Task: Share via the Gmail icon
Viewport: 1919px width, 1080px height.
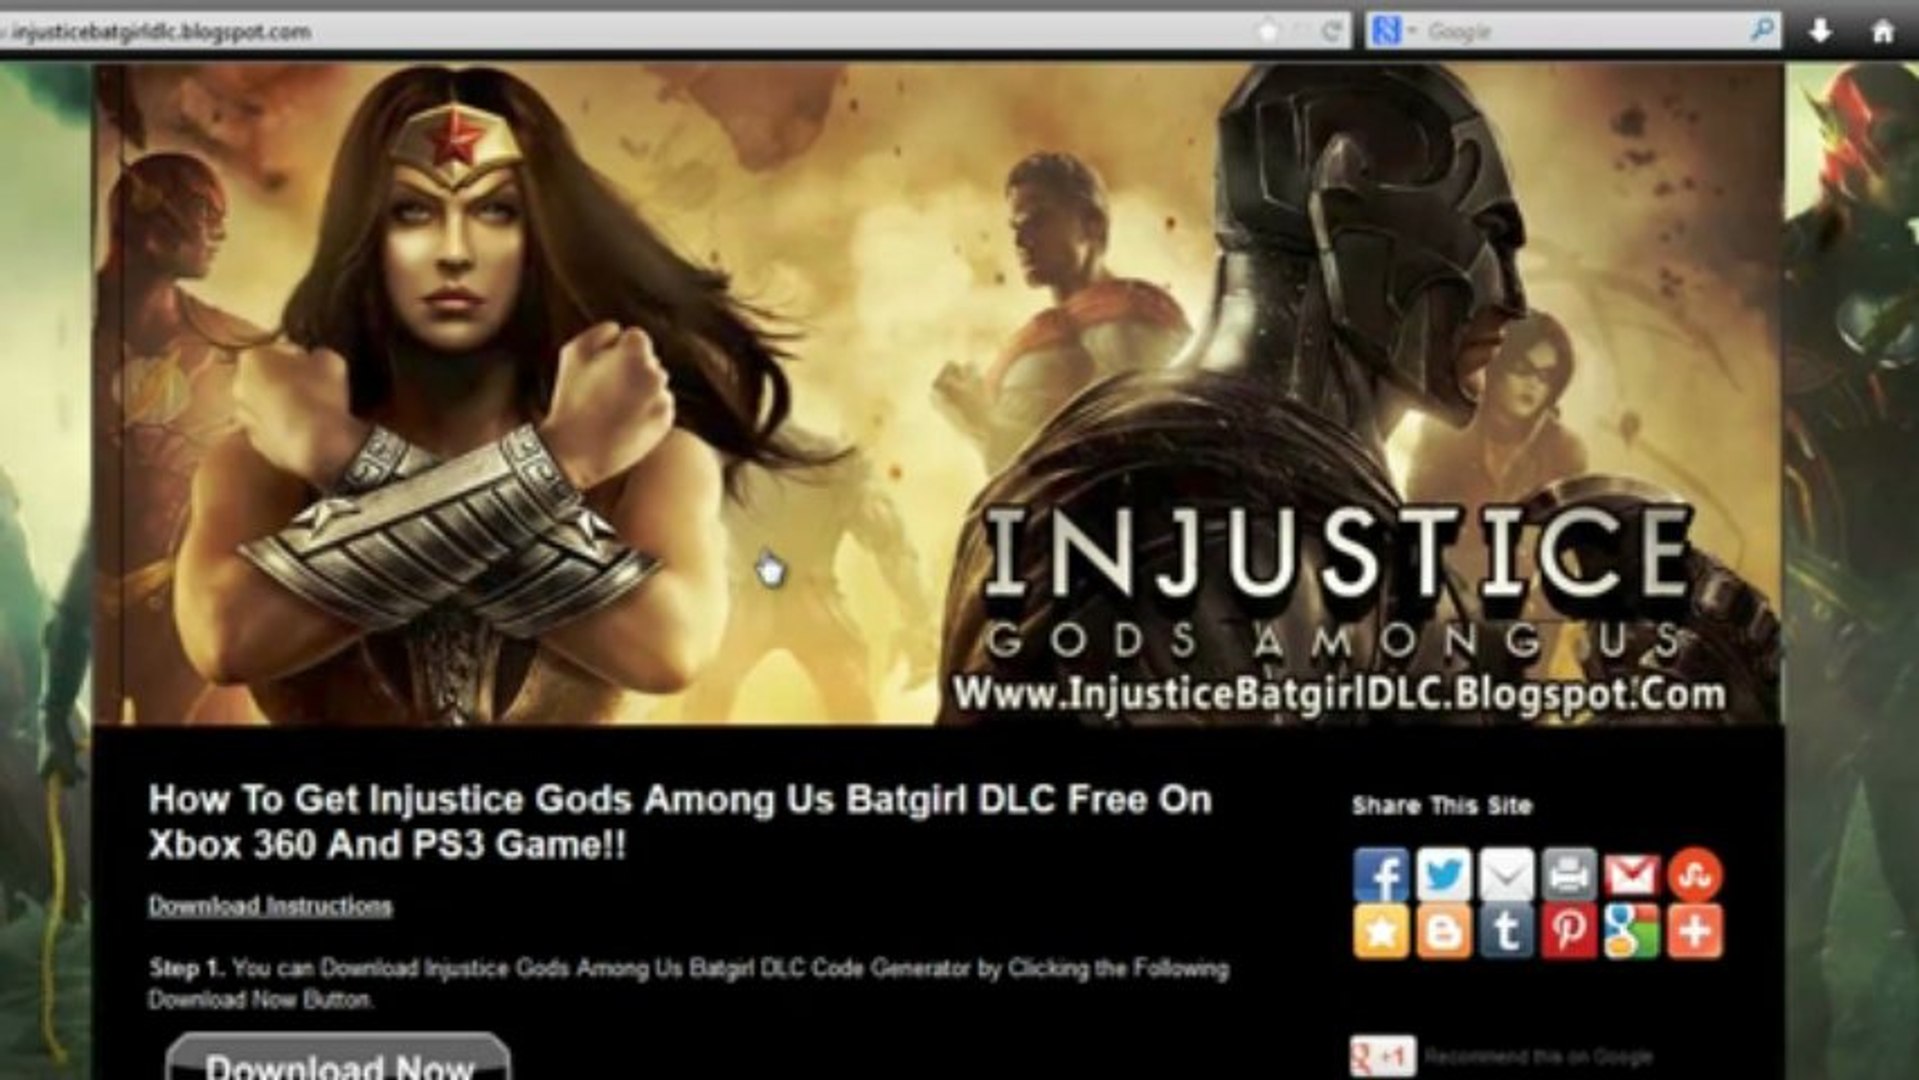Action: pyautogui.click(x=1632, y=874)
